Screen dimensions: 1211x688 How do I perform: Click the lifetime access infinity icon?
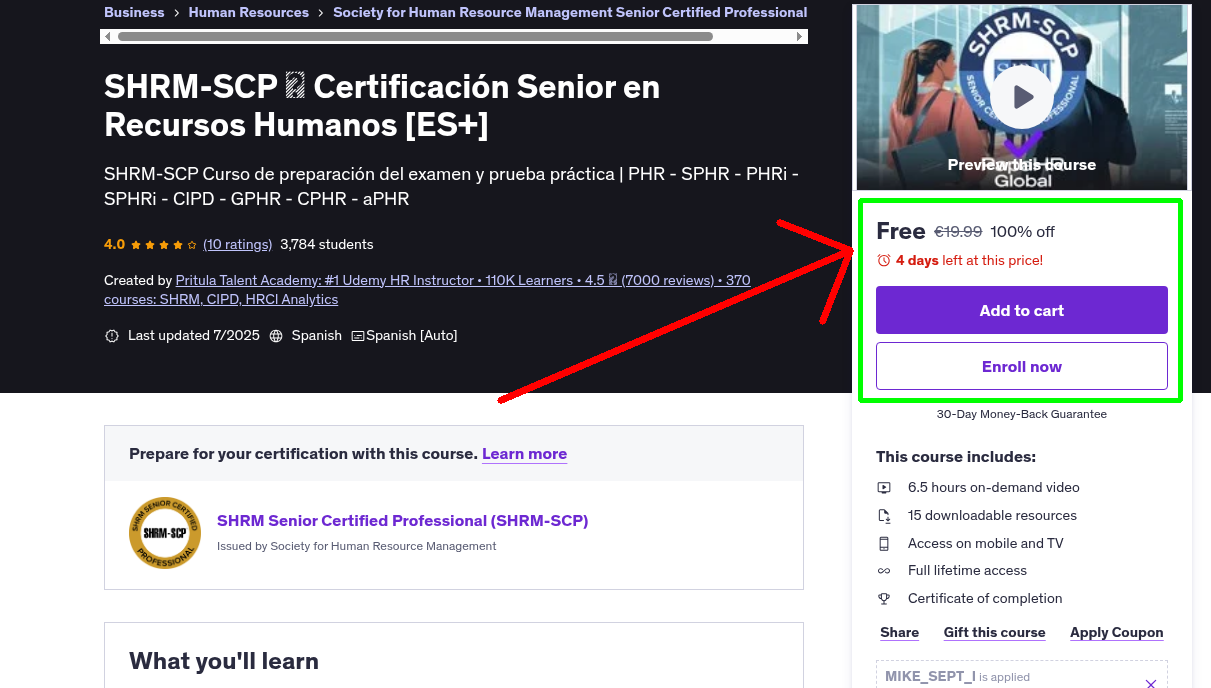tap(884, 571)
